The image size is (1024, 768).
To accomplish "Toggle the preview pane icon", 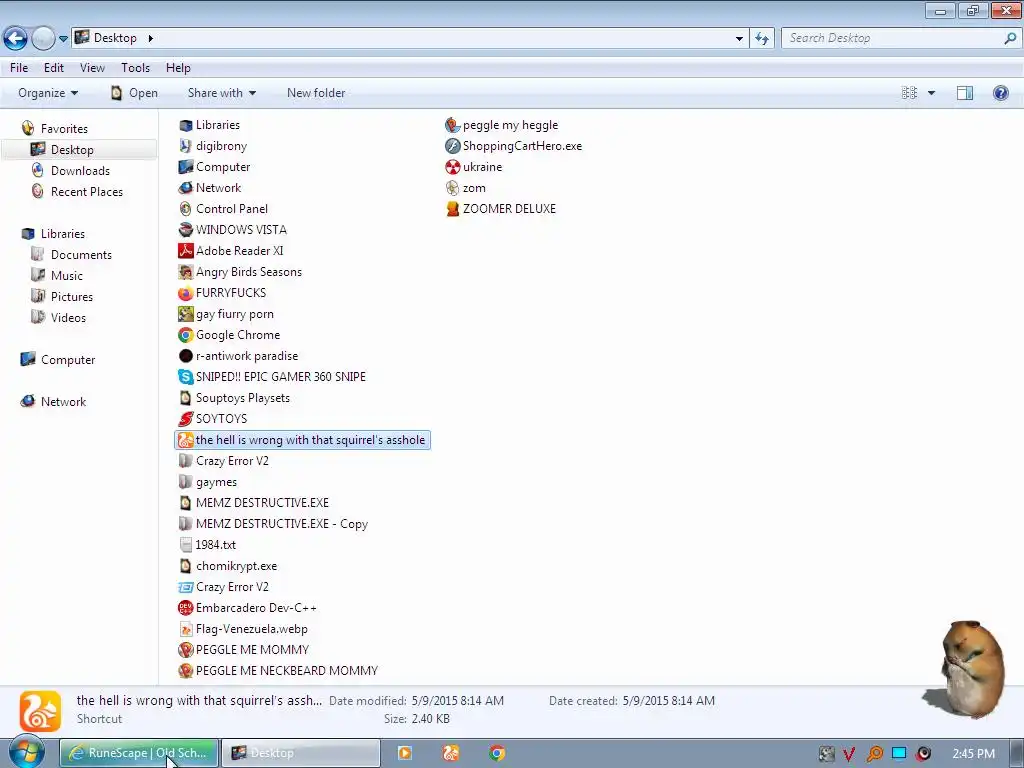I will (965, 93).
